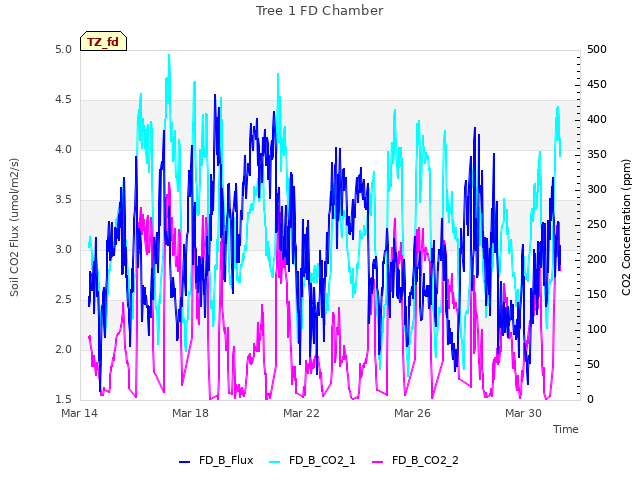Click the blue FD_B_Flux legend swatch
Viewport: 640px width, 480px height.
coord(184,462)
